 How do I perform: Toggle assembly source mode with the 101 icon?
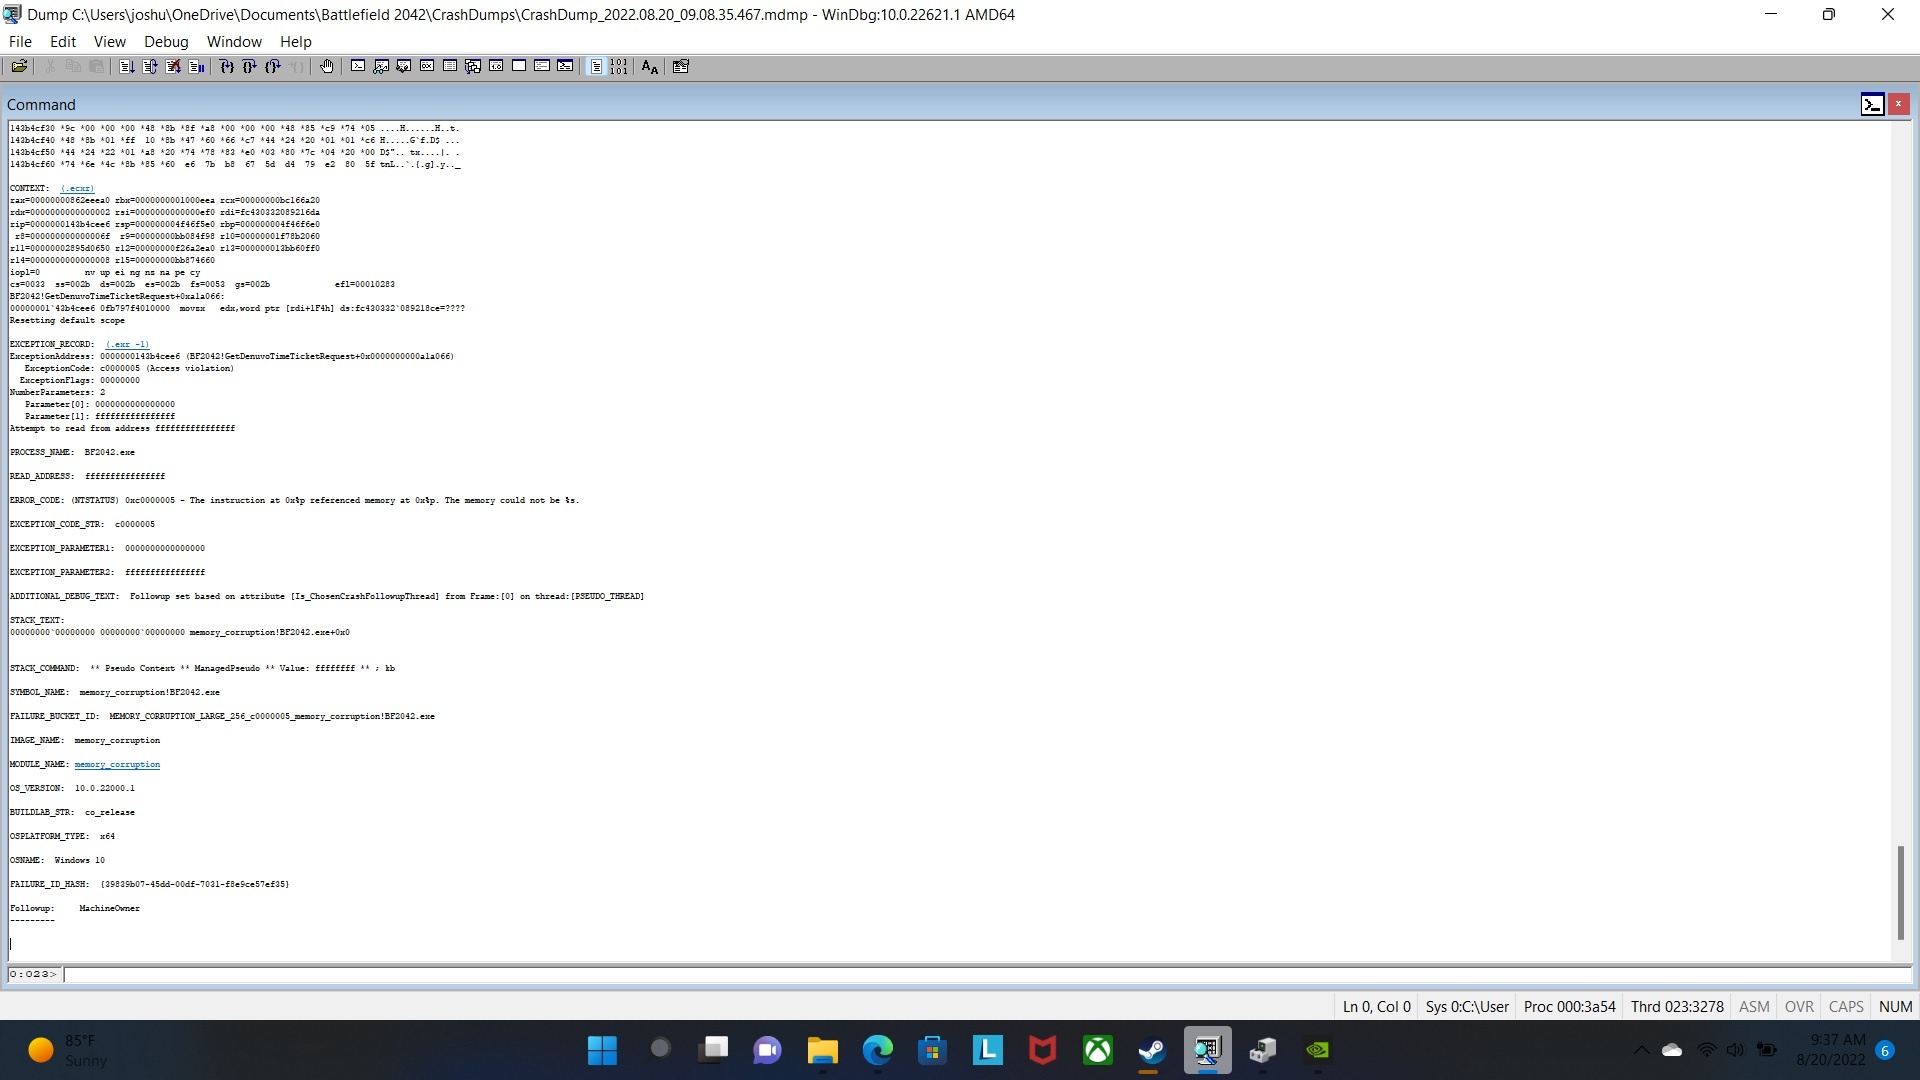620,66
